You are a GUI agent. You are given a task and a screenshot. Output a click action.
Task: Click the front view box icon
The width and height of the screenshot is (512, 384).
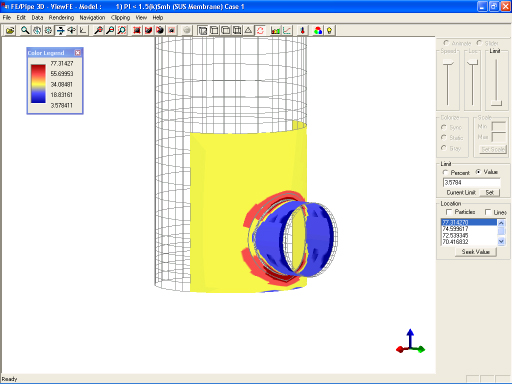click(x=214, y=31)
